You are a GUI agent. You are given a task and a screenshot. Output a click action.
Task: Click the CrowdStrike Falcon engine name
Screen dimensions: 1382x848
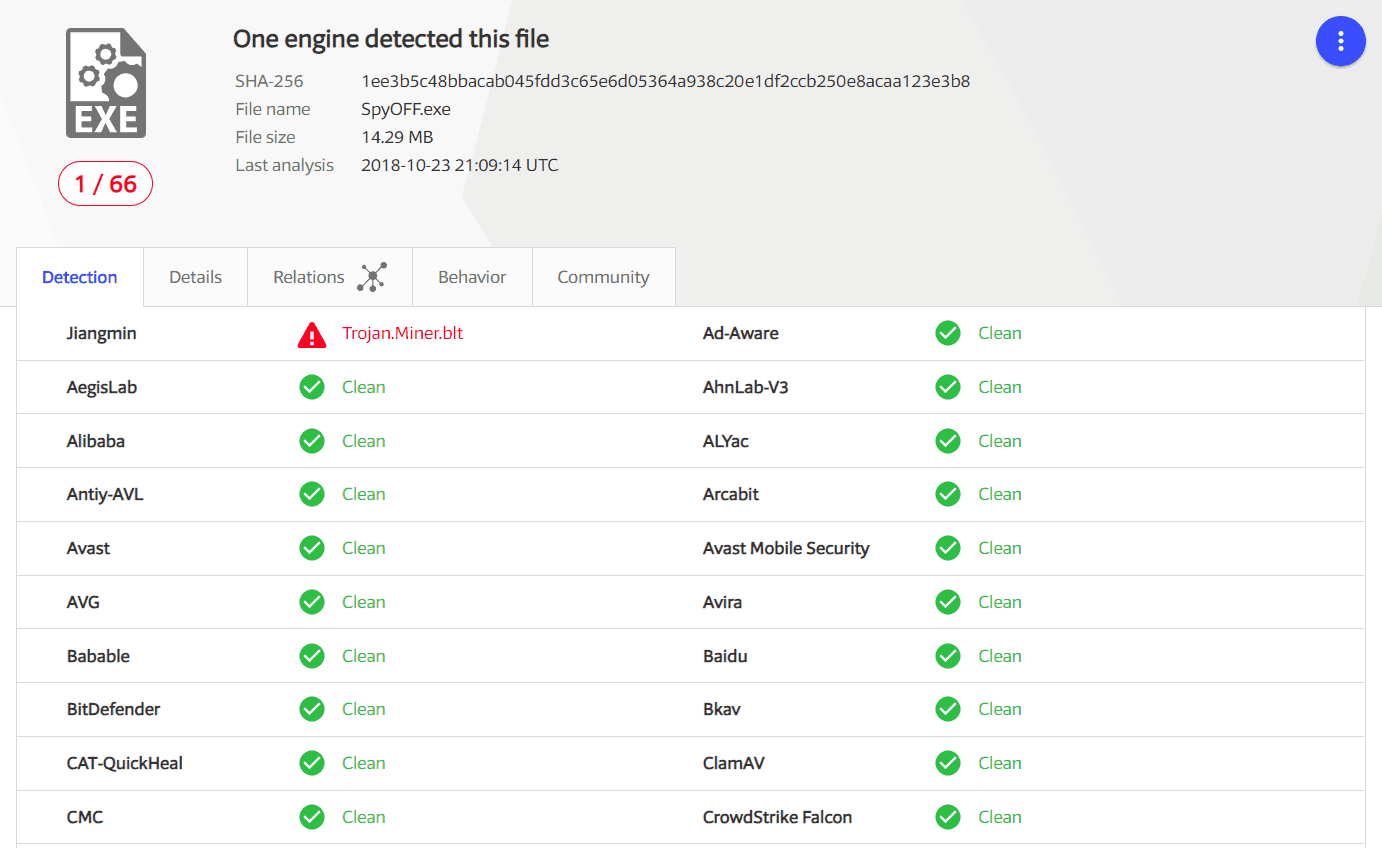click(x=778, y=817)
